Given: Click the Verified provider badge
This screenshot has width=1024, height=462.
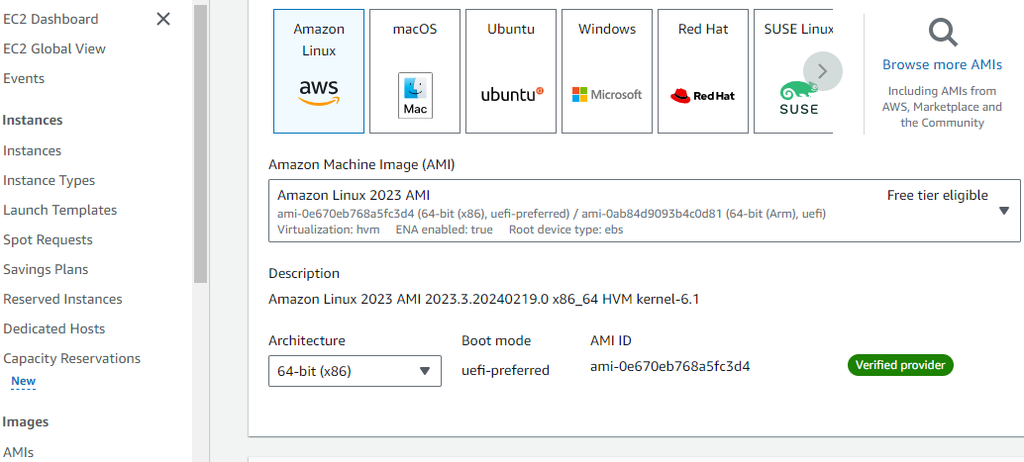Looking at the screenshot, I should click(900, 365).
